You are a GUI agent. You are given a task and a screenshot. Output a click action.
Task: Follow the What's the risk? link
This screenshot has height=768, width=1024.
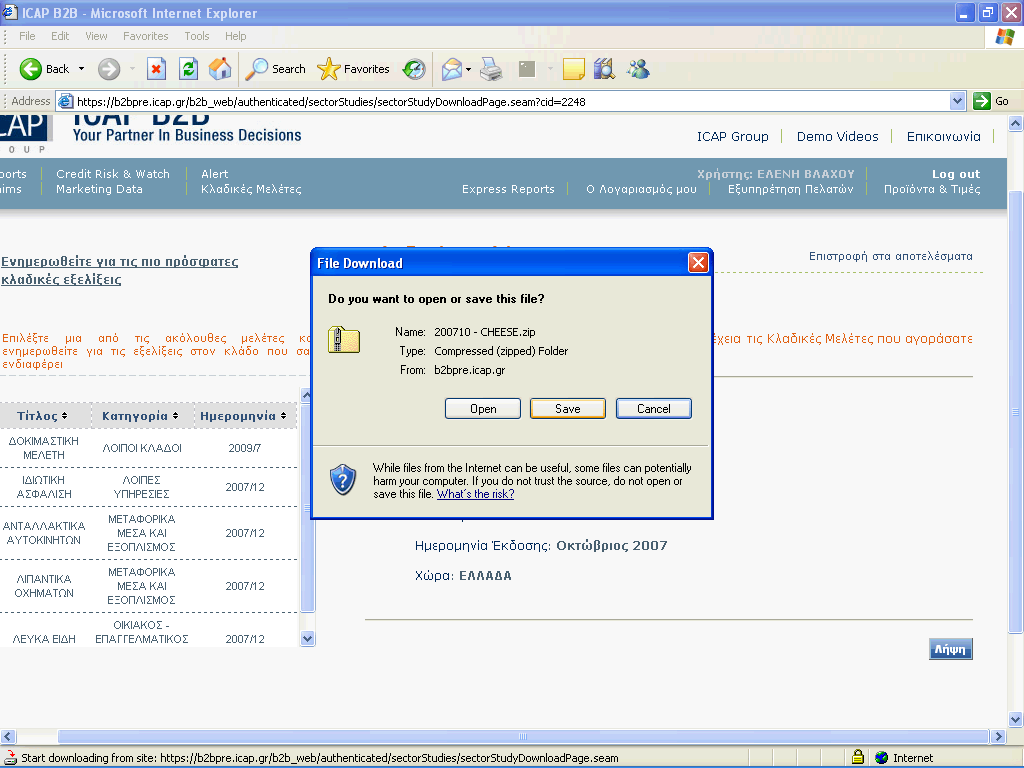tap(475, 494)
